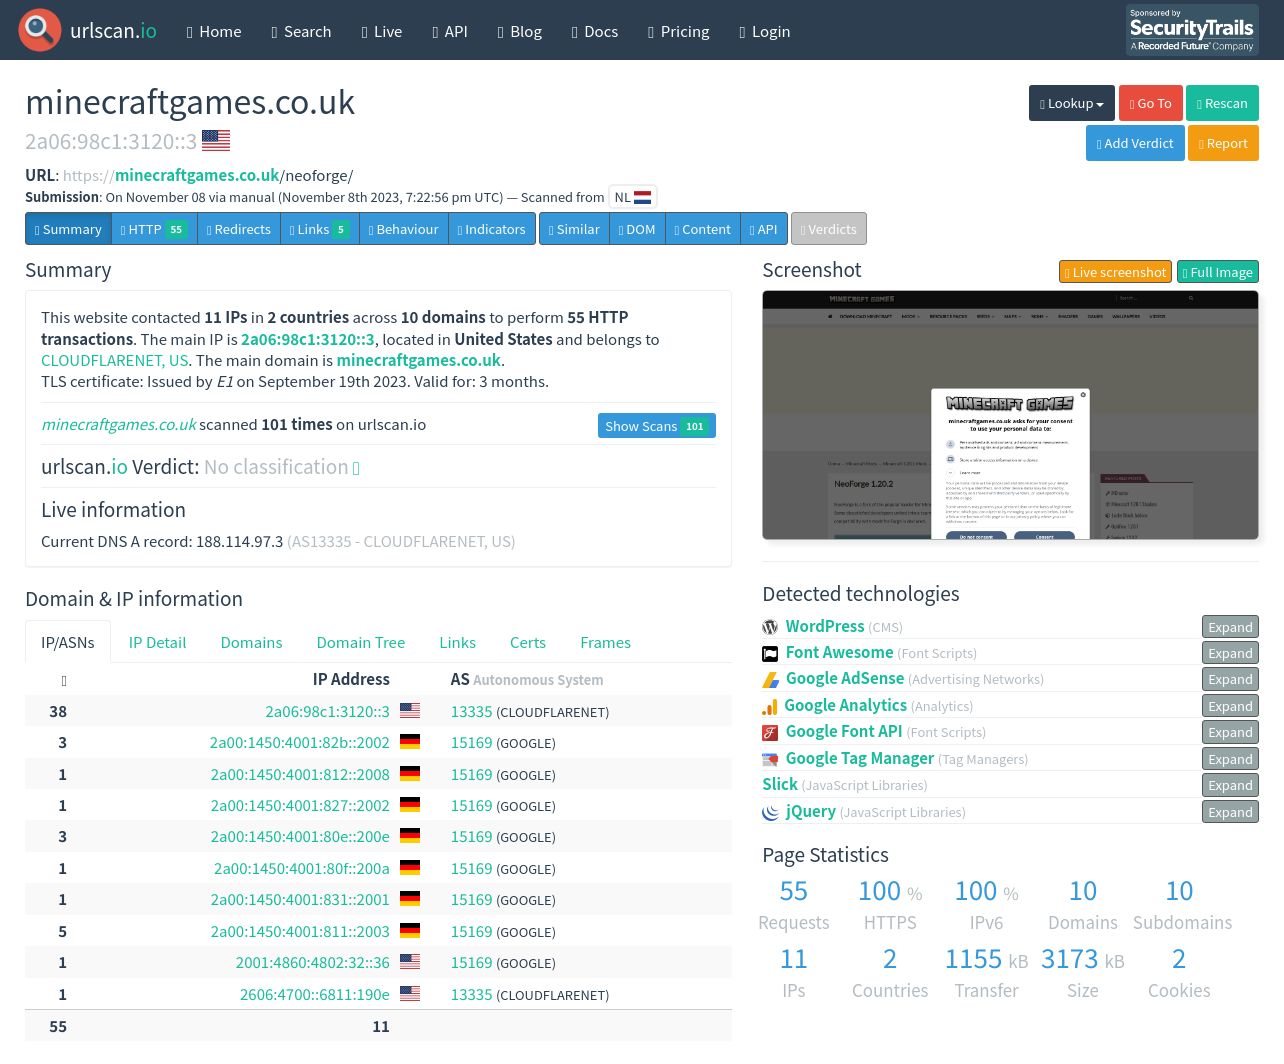Click the SecurityTrails sponsor banner
Screen dimensions: 1284x1064
point(1192,30)
